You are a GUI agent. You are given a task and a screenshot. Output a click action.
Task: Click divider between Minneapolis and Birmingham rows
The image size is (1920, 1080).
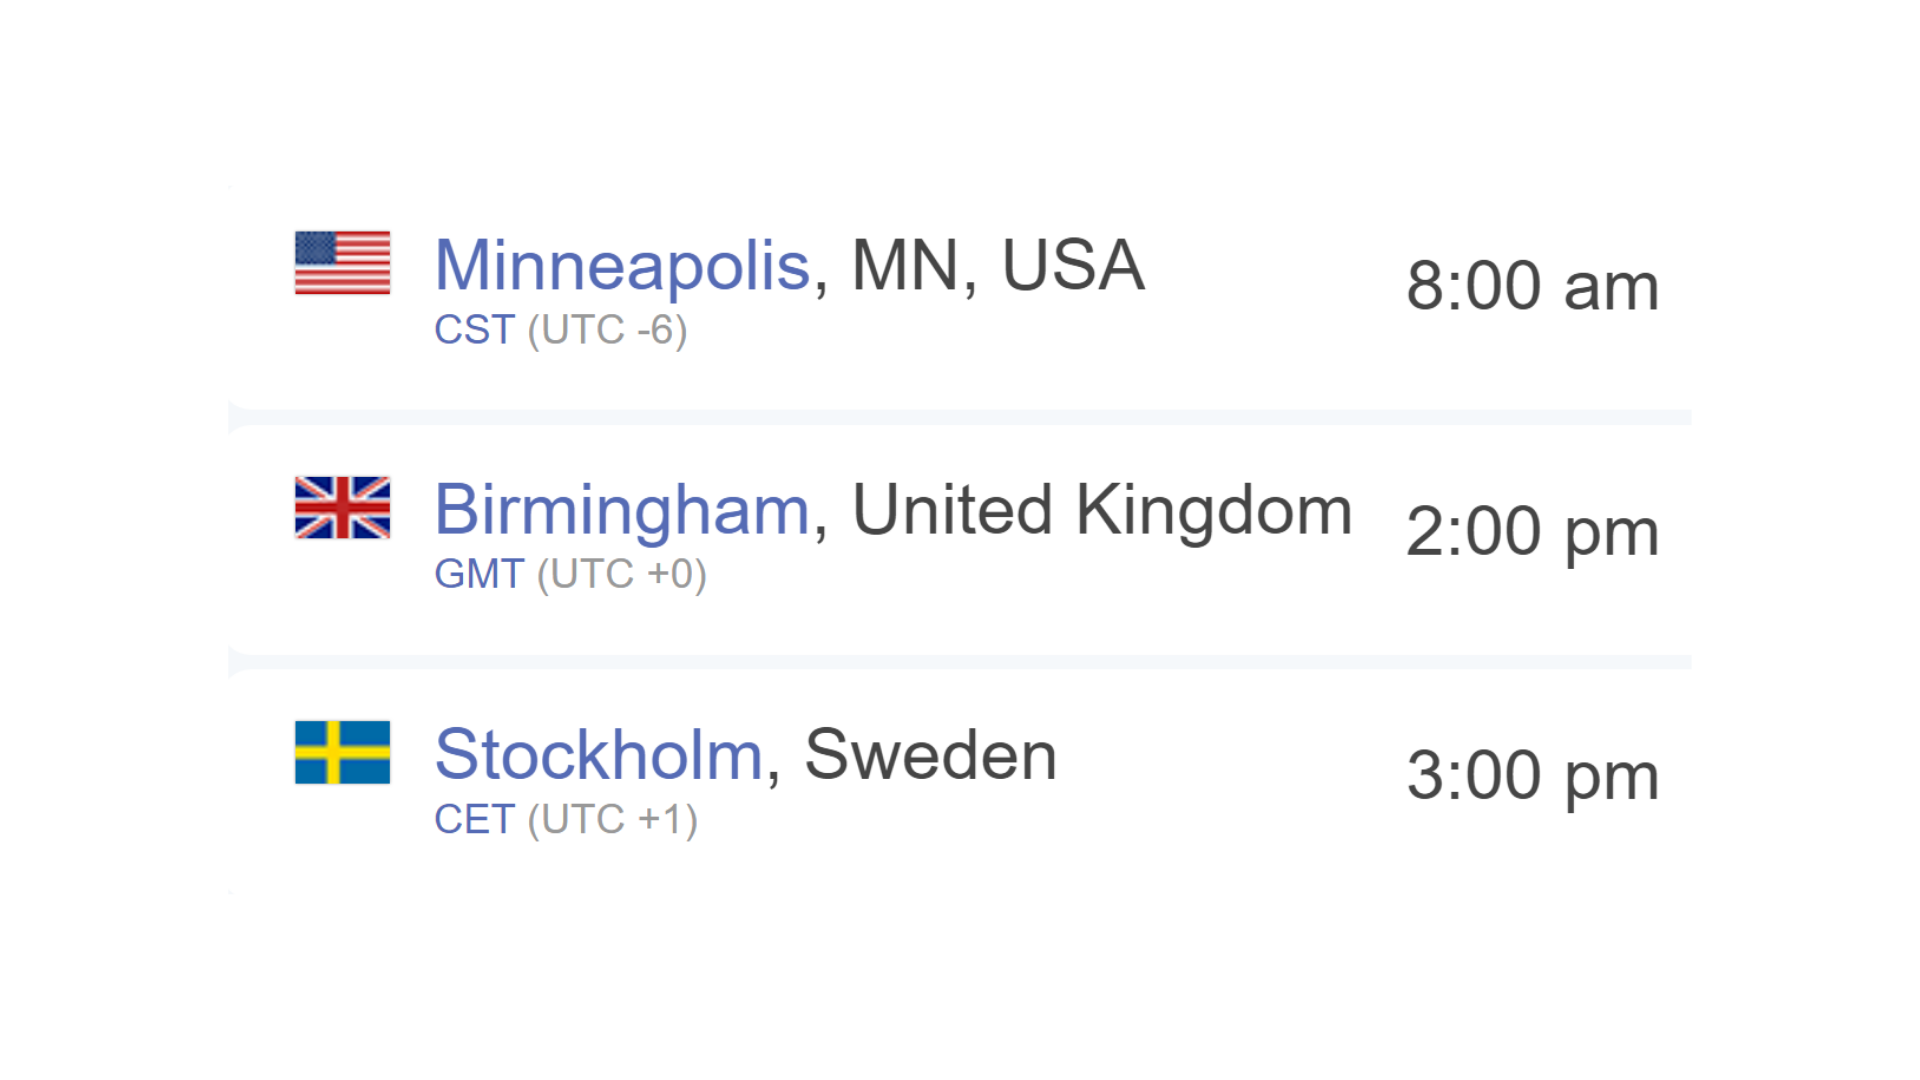[x=960, y=417]
